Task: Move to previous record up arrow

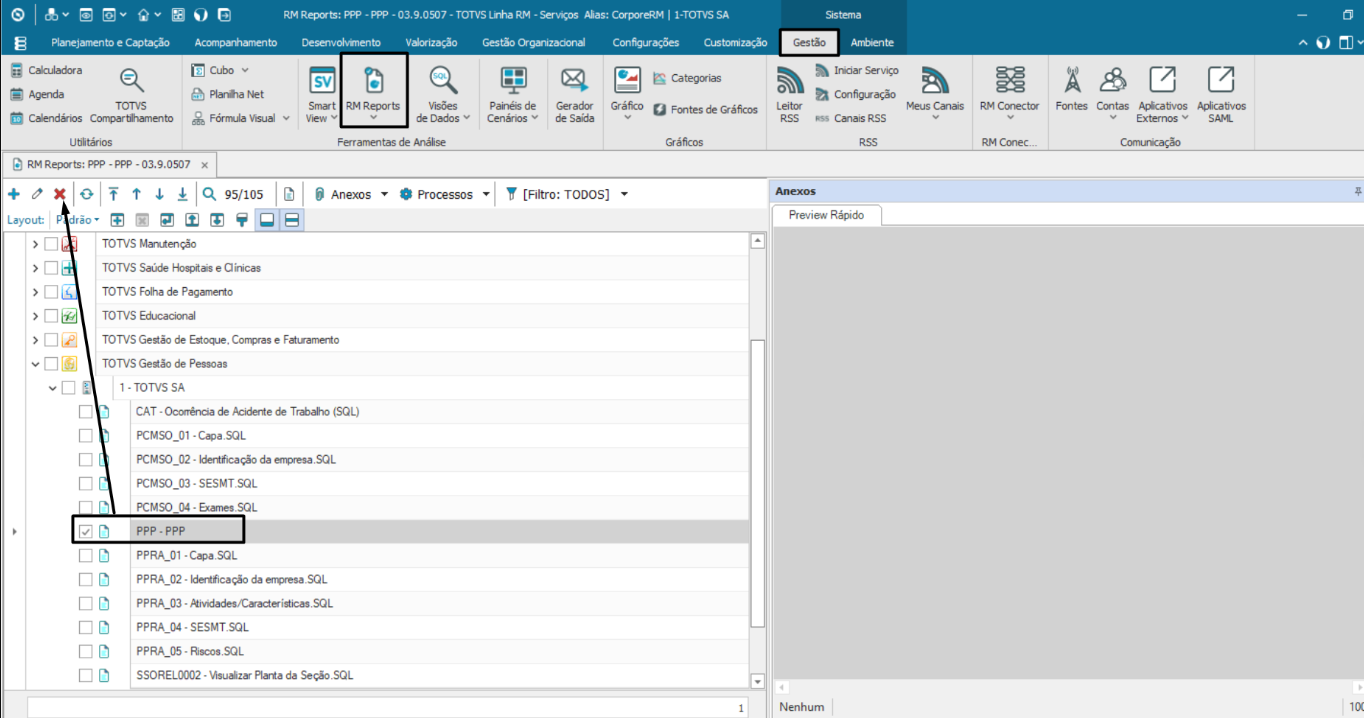Action: point(137,194)
